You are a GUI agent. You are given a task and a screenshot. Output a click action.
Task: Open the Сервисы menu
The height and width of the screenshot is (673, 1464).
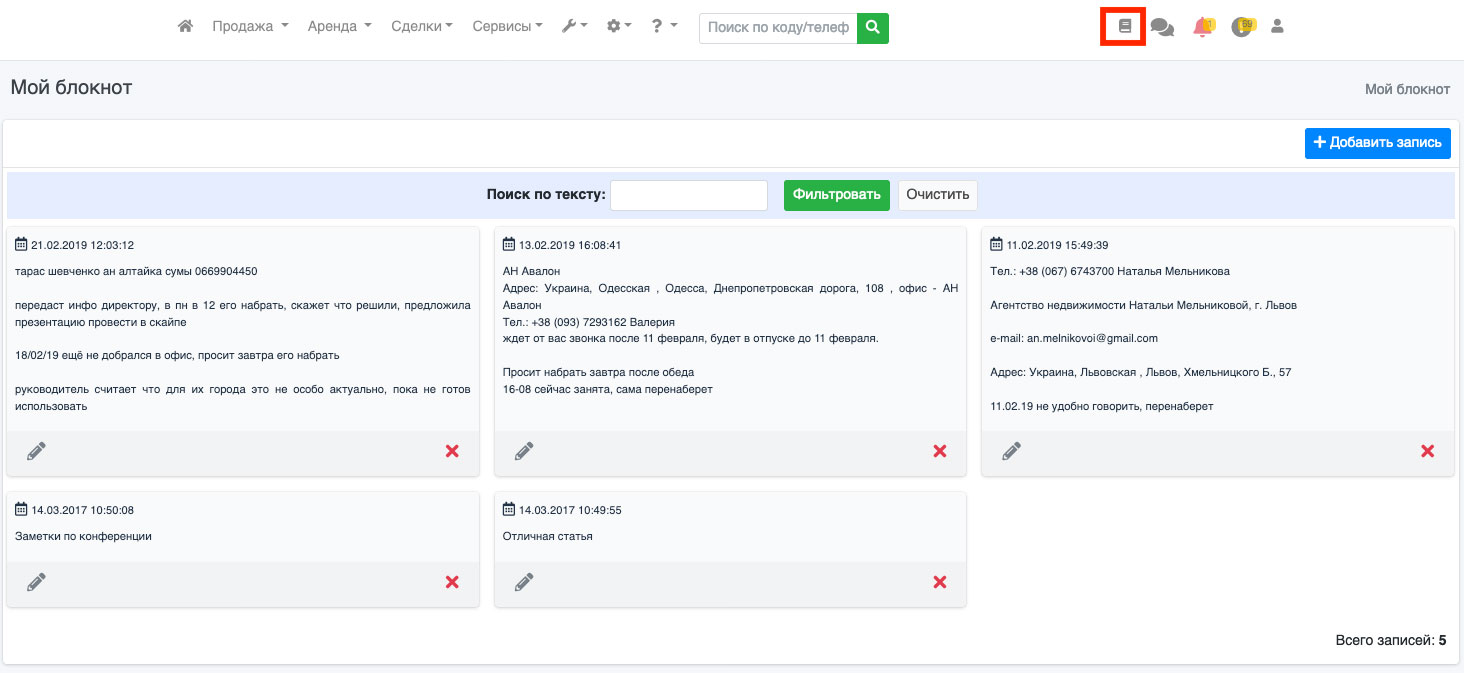(507, 27)
